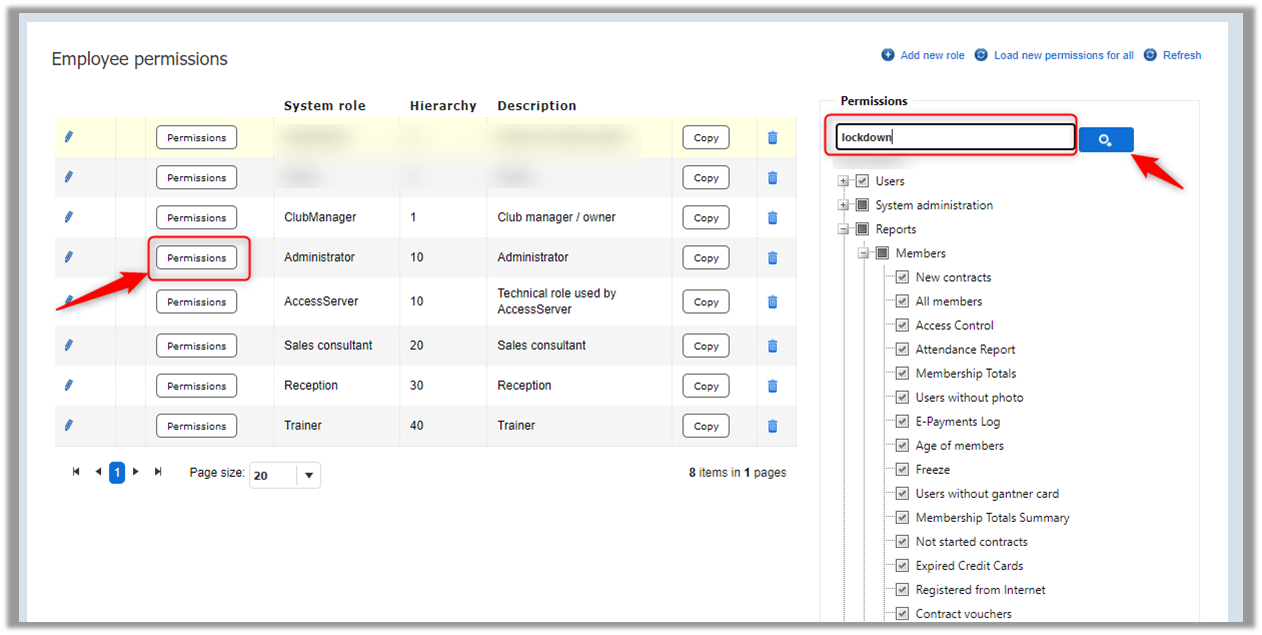Viewport: 1262px width, 635px height.
Task: Click the pencil edit icon for ClubManager
Action: [69, 217]
